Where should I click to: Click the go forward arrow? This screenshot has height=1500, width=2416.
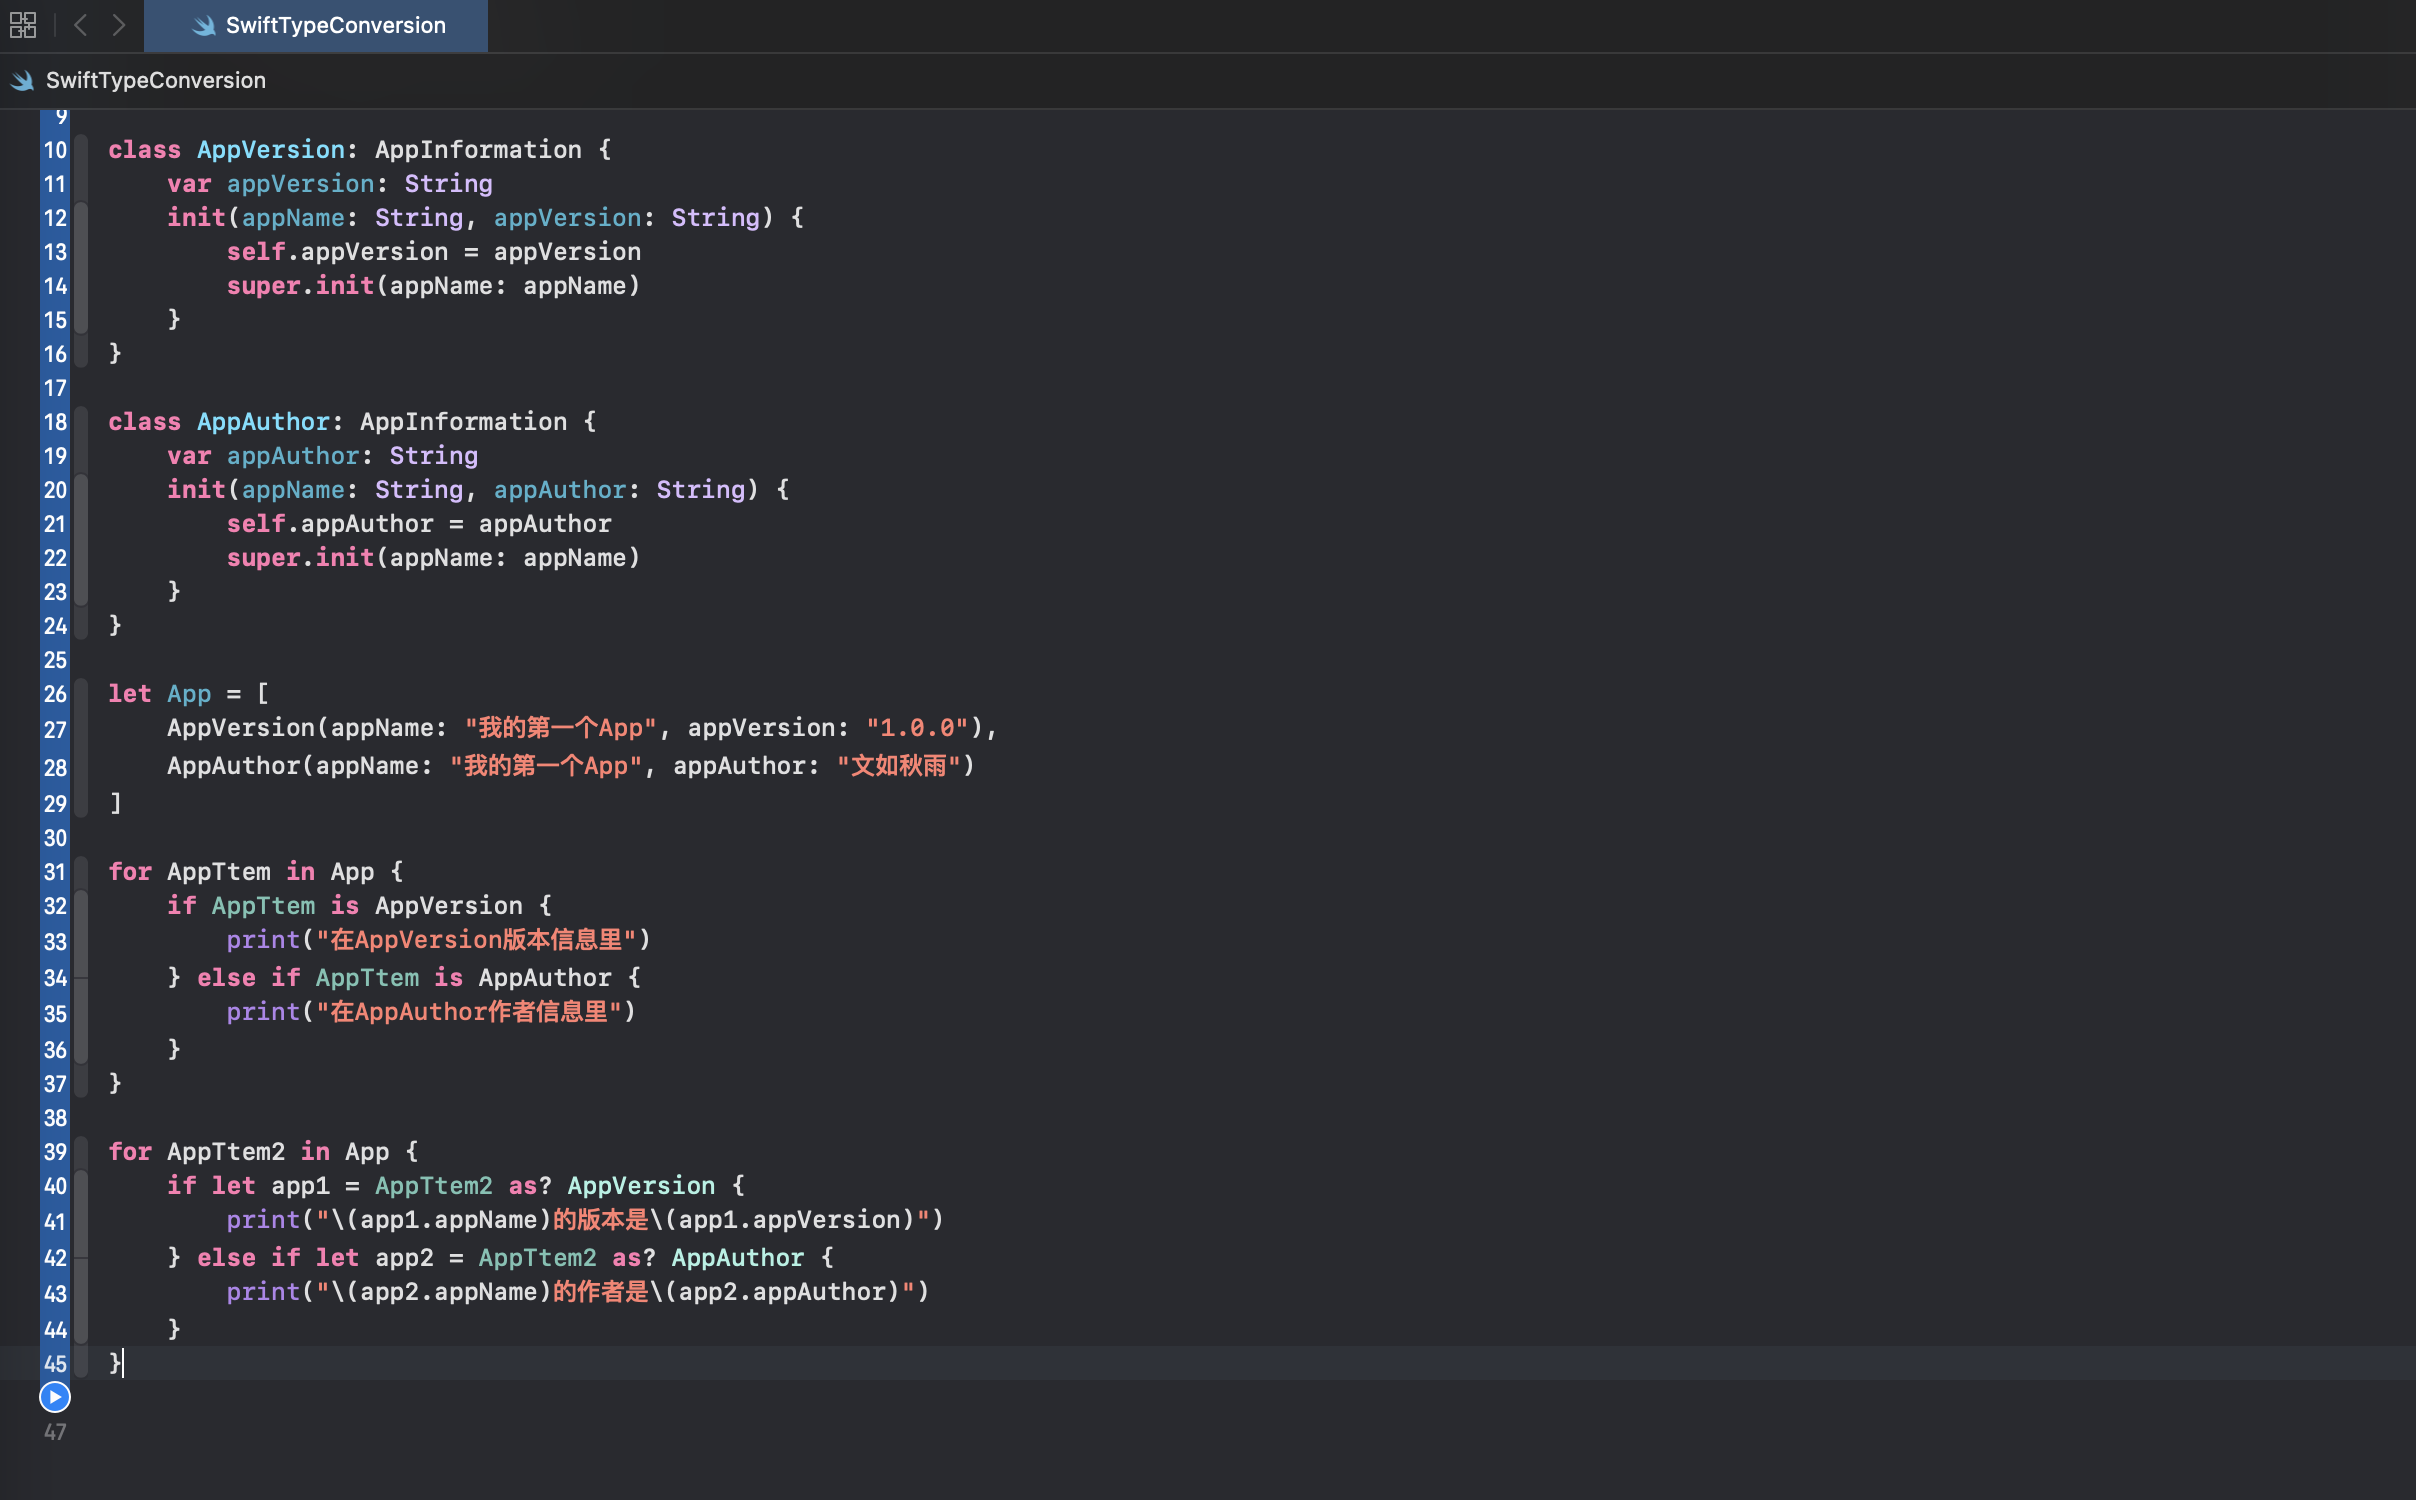tap(119, 25)
